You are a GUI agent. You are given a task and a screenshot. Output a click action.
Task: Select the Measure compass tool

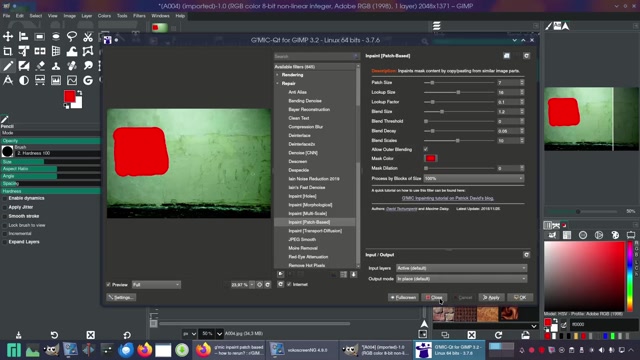[x=8, y=80]
